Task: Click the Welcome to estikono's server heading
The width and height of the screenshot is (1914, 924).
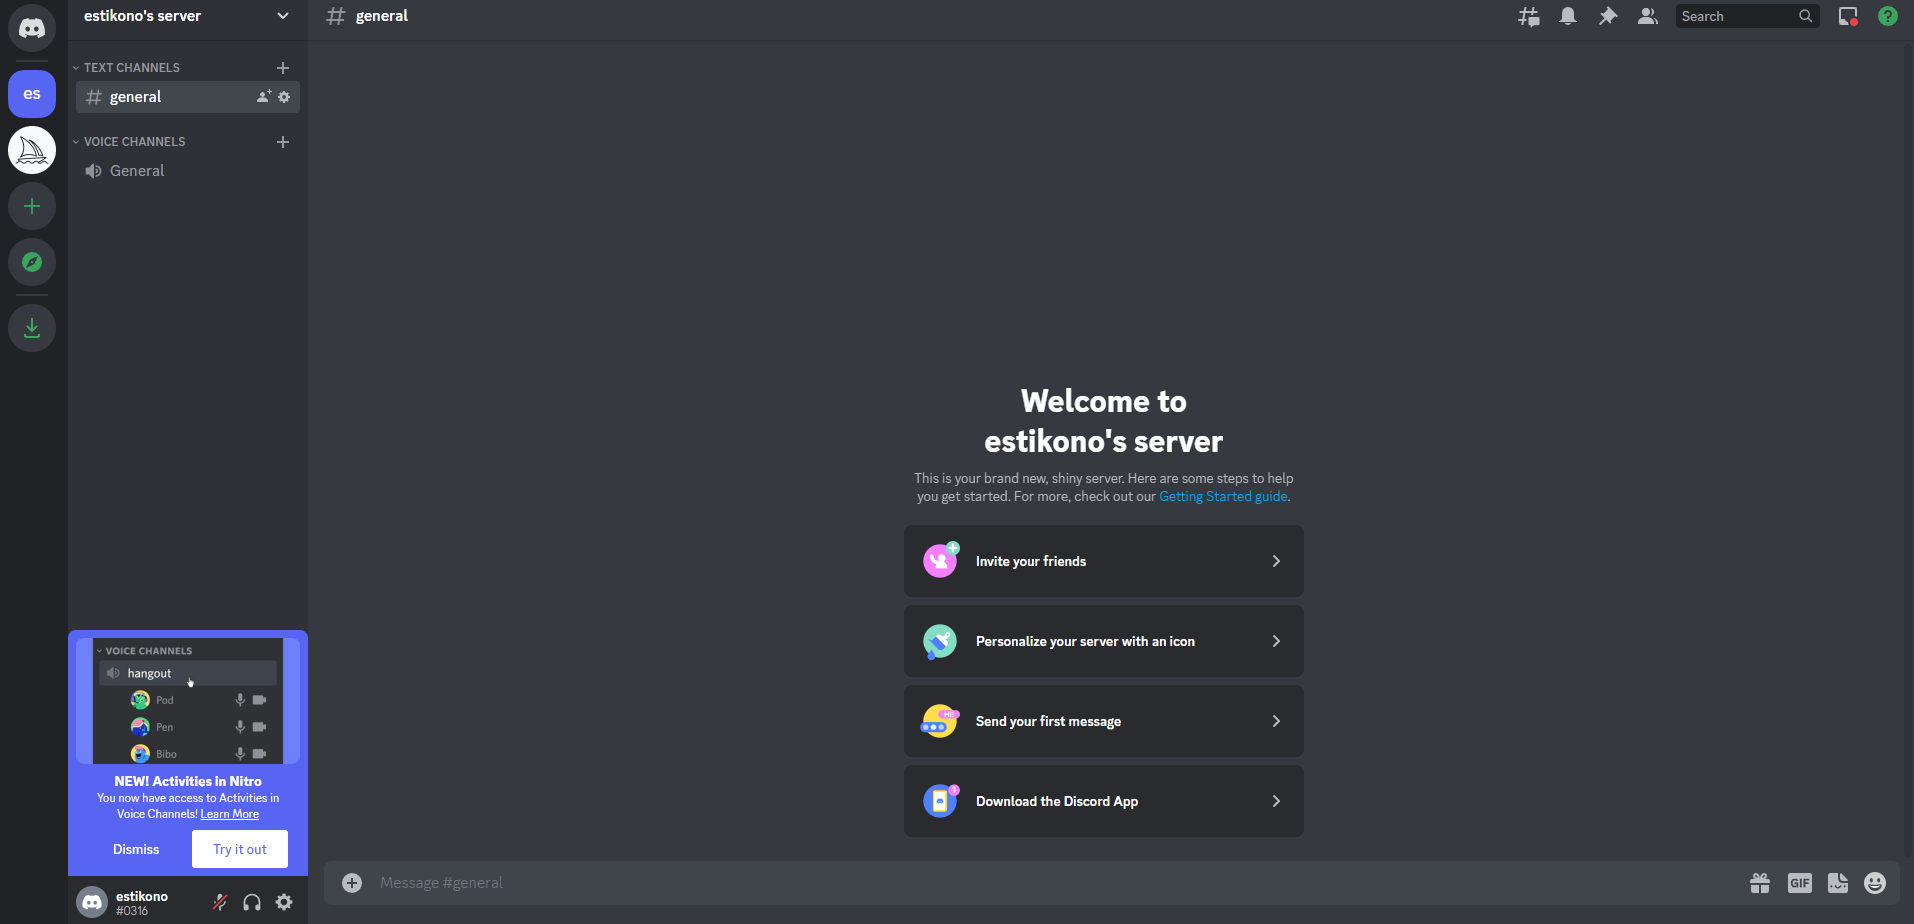Action: click(1104, 421)
